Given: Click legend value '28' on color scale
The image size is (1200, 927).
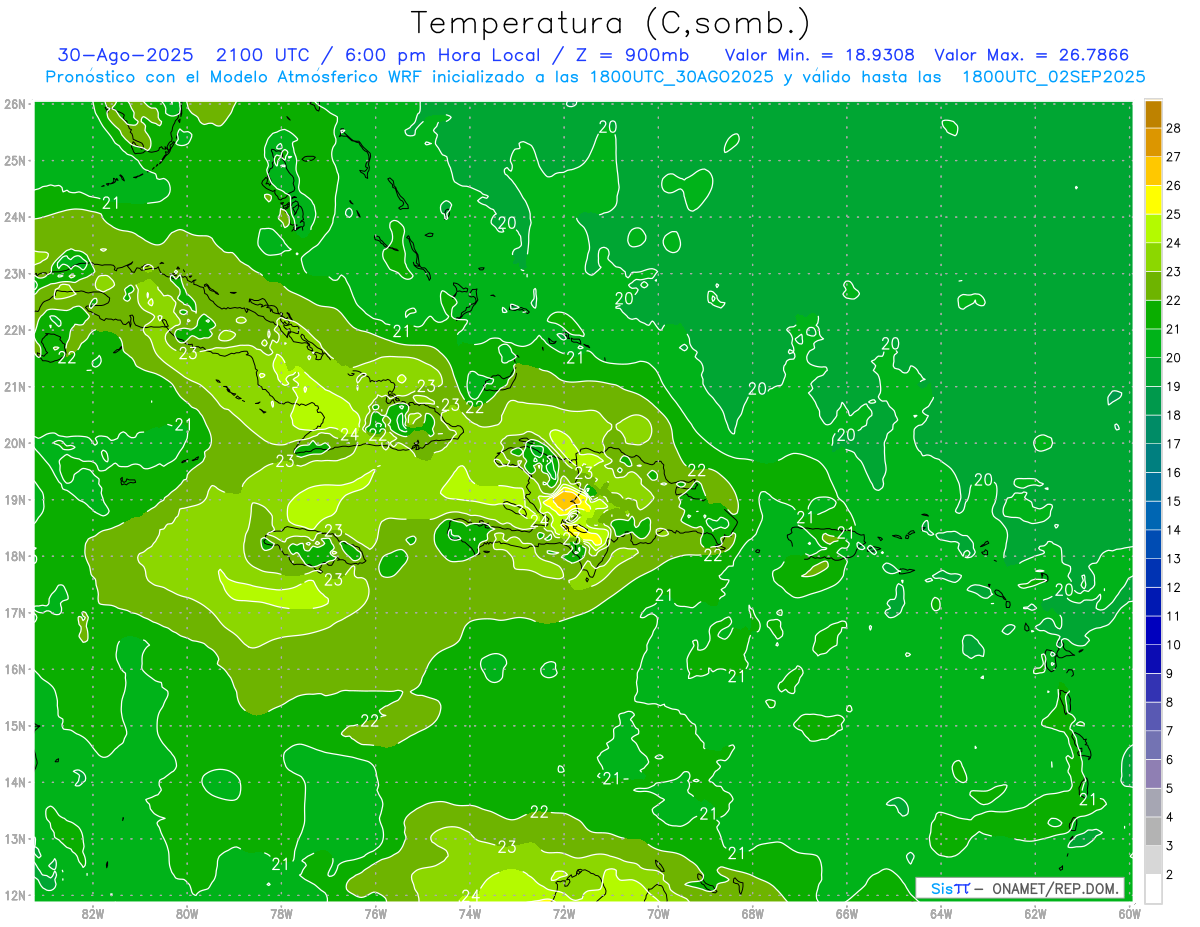Looking at the screenshot, I should [1174, 127].
